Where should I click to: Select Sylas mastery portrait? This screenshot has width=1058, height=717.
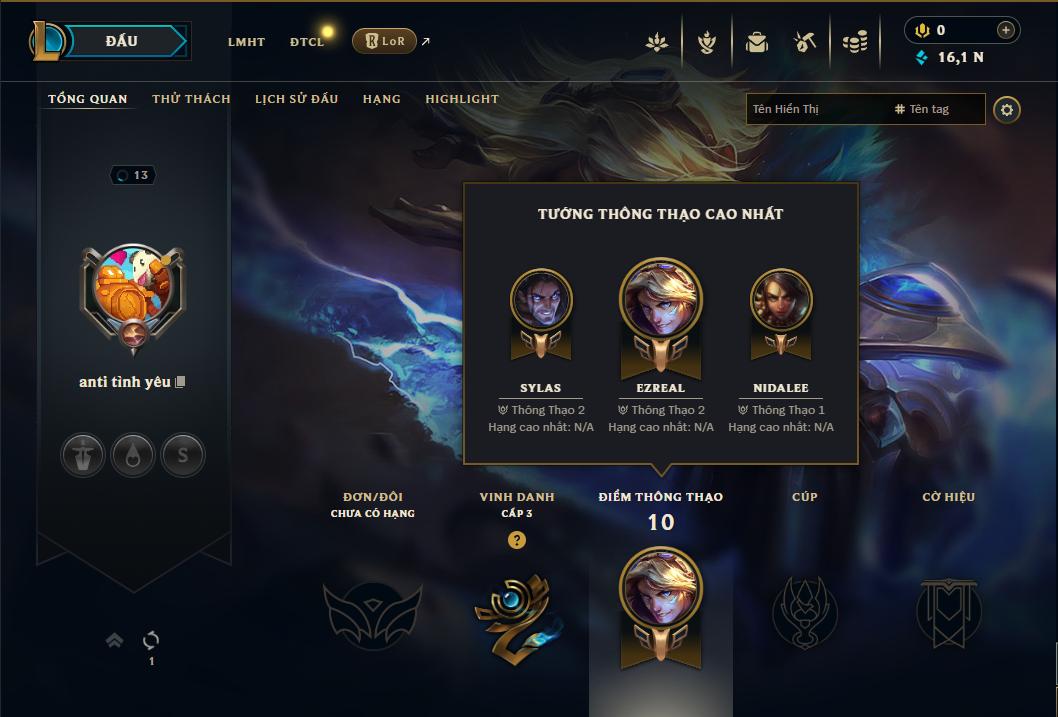click(541, 299)
